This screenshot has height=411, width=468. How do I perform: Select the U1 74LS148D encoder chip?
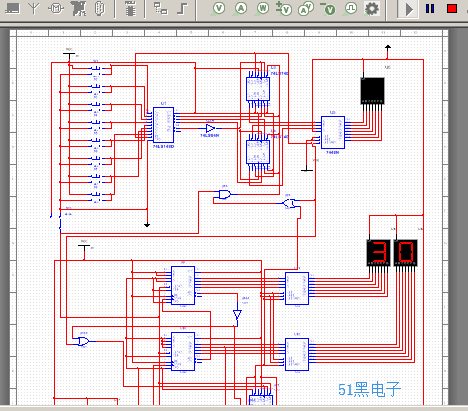tap(163, 125)
